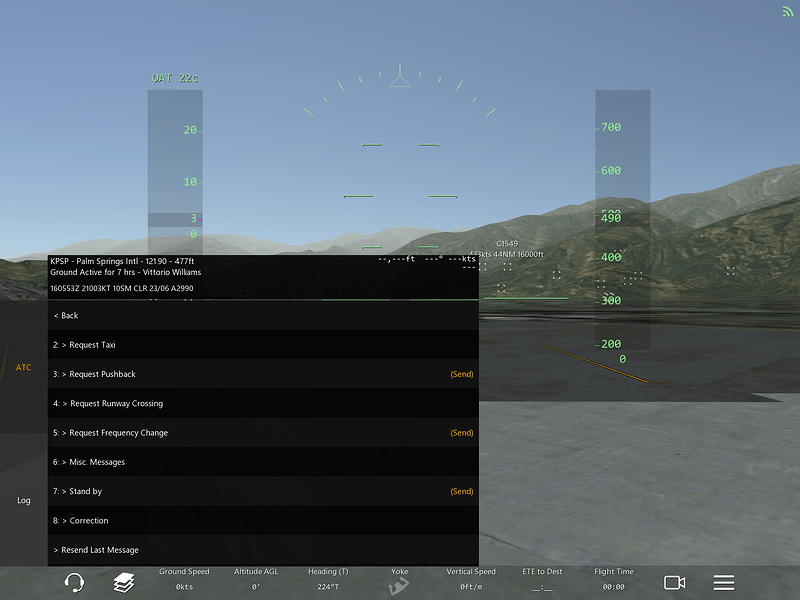Open the map layers icon
Viewport: 800px width, 600px height.
124,582
